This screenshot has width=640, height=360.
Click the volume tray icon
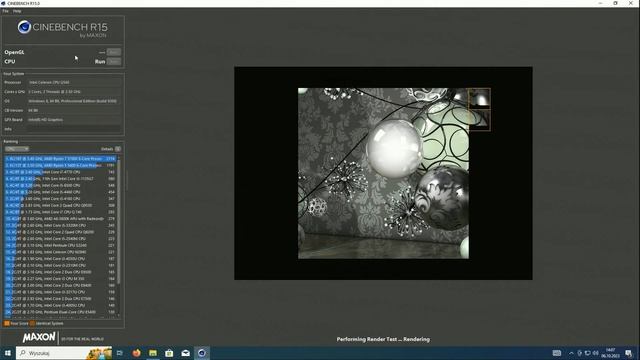596,353
